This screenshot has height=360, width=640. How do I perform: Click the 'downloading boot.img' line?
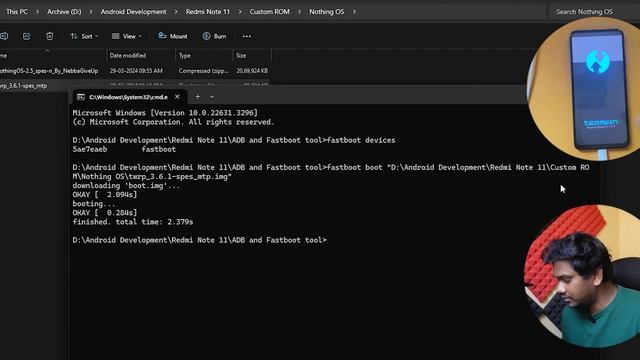(126, 186)
